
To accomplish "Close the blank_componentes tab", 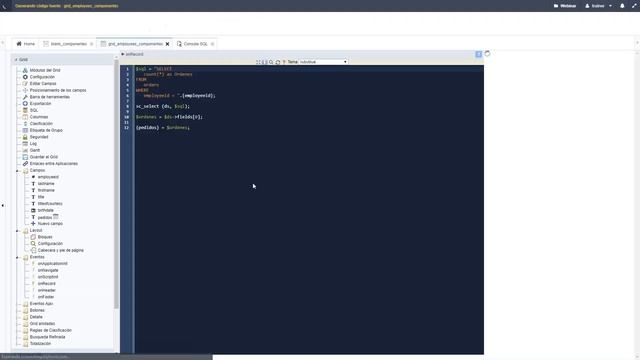I will click(91, 44).
